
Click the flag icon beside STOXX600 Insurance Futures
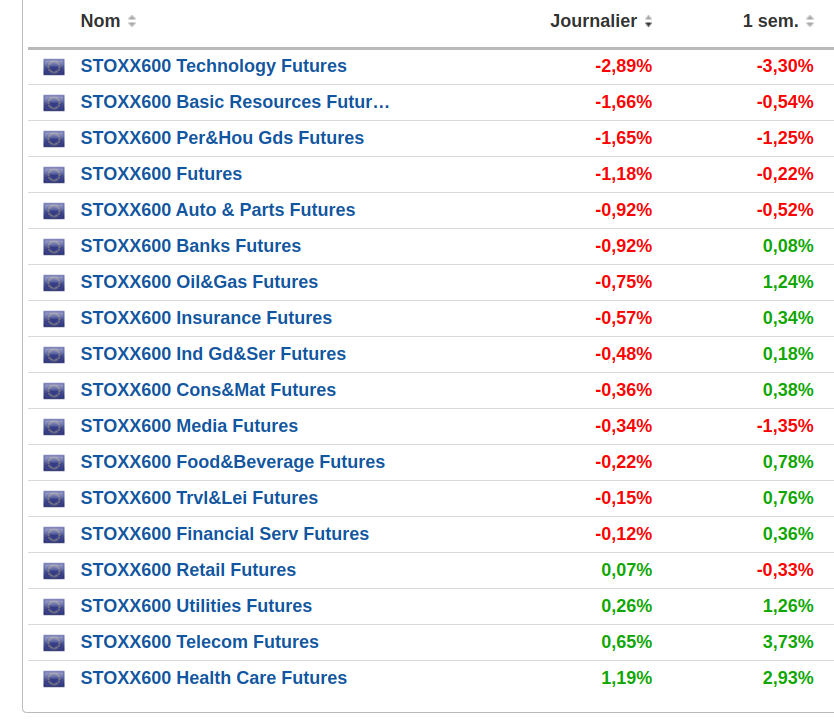54,319
